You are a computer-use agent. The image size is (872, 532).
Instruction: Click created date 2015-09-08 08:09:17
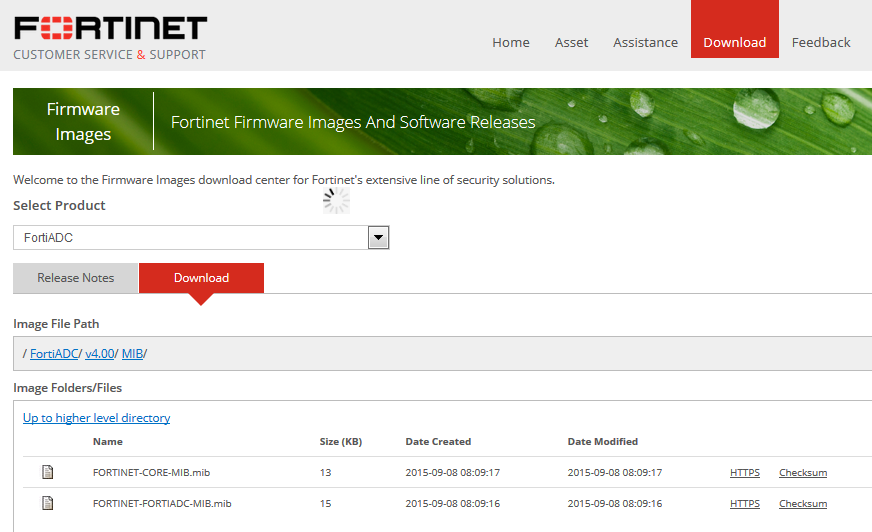(453, 473)
